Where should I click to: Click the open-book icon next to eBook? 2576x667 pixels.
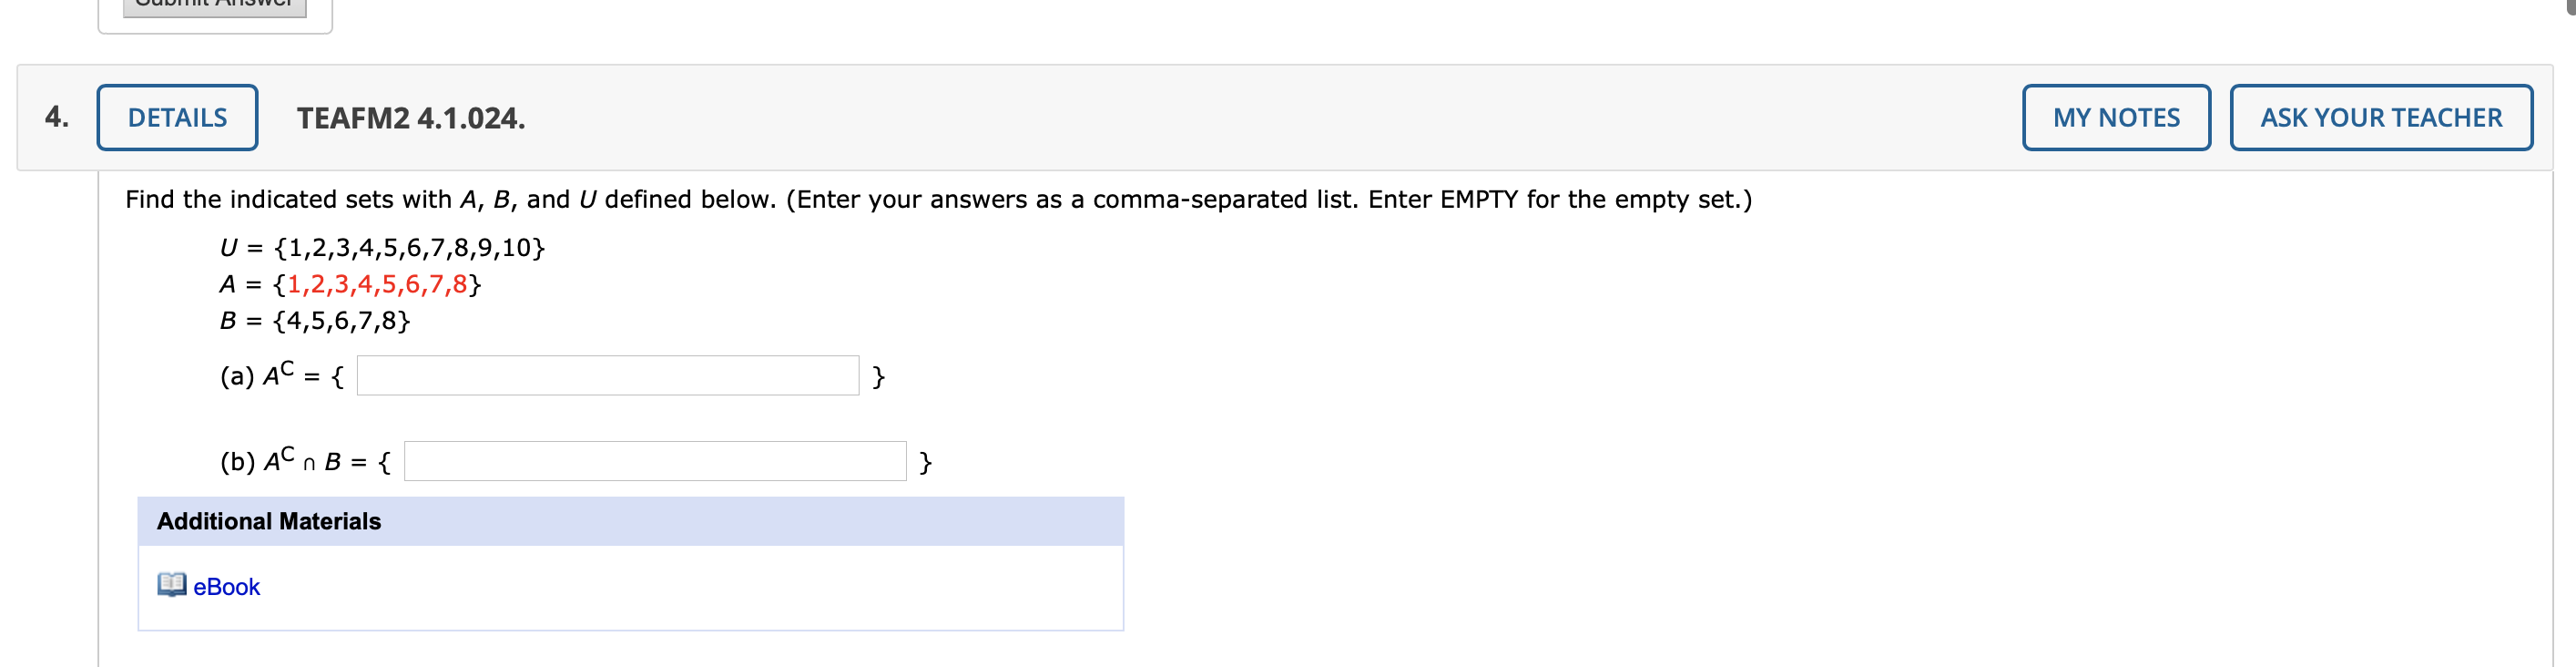(x=171, y=587)
